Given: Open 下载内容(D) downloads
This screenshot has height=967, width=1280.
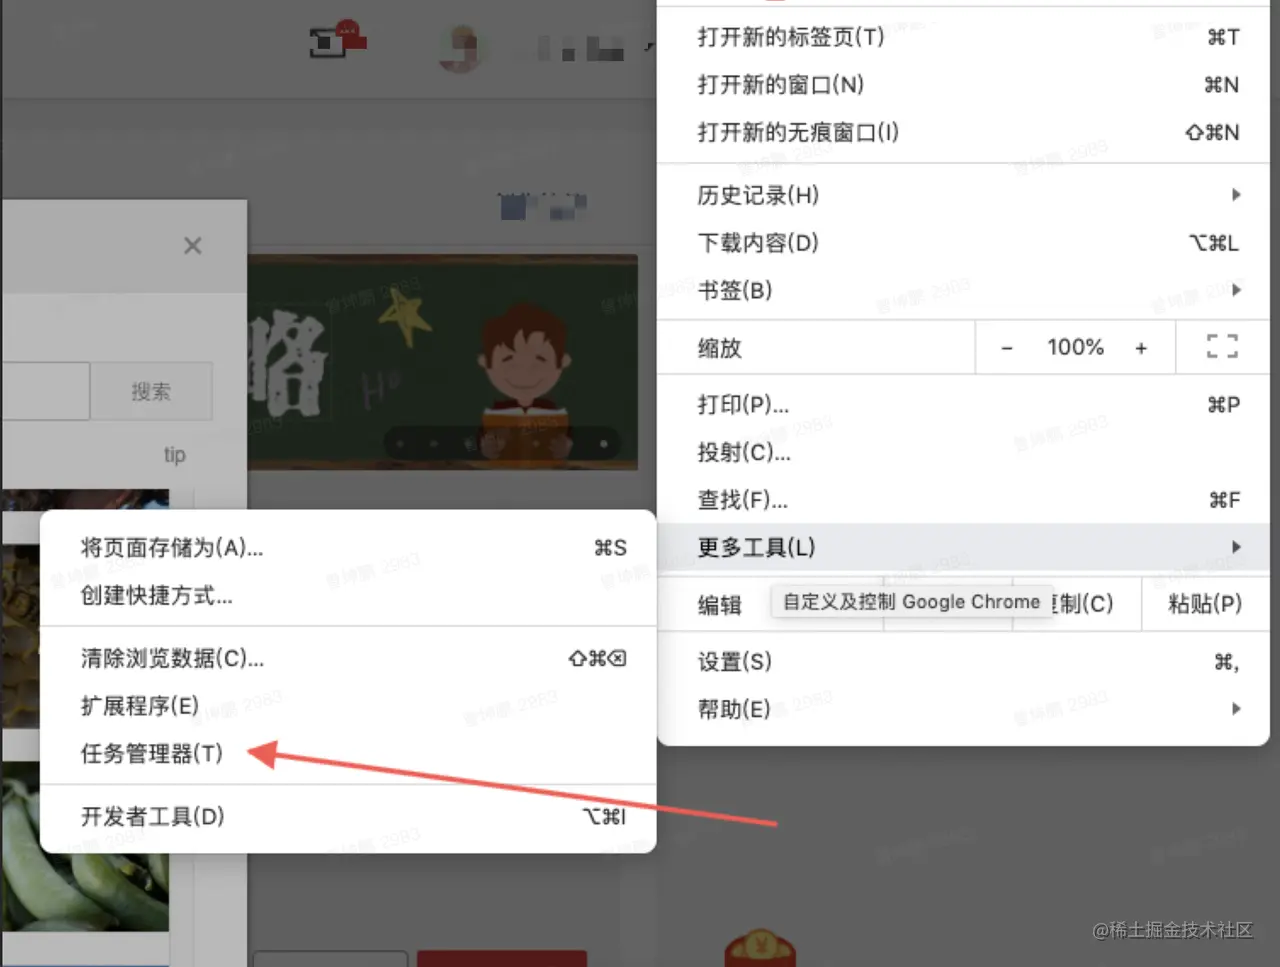Looking at the screenshot, I should point(963,243).
